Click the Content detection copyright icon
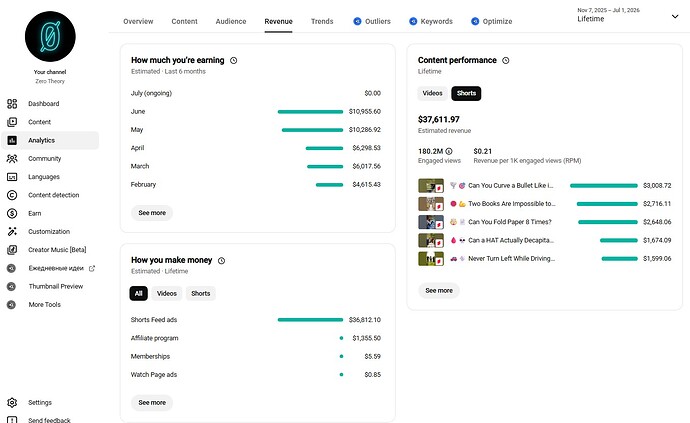690x423 pixels. [12, 195]
